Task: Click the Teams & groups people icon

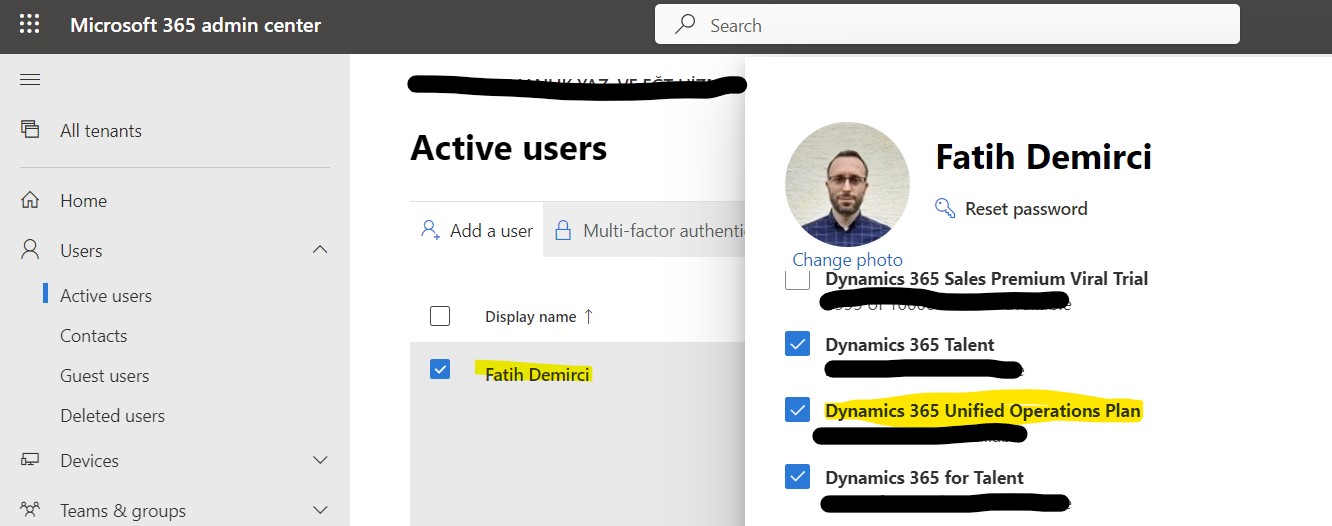Action: (x=30, y=510)
